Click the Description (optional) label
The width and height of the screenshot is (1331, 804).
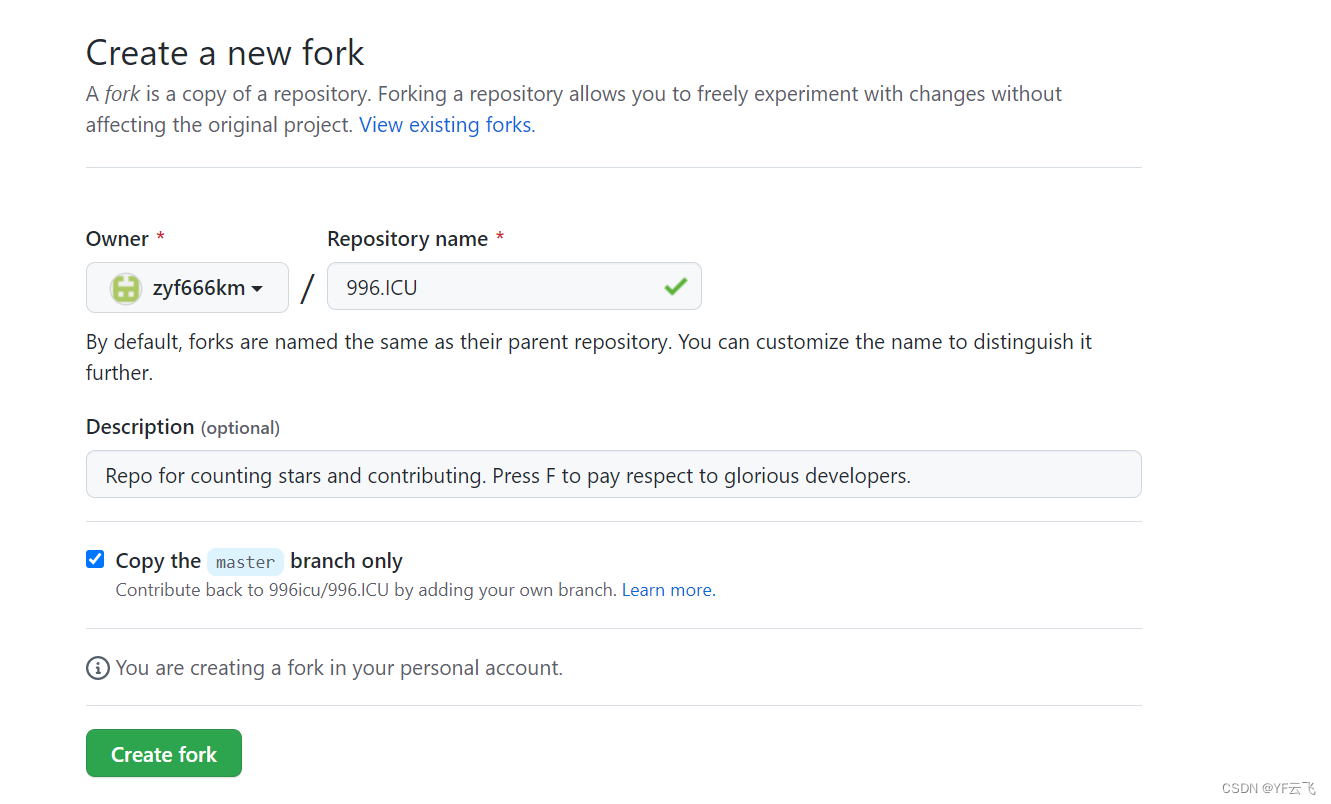182,427
